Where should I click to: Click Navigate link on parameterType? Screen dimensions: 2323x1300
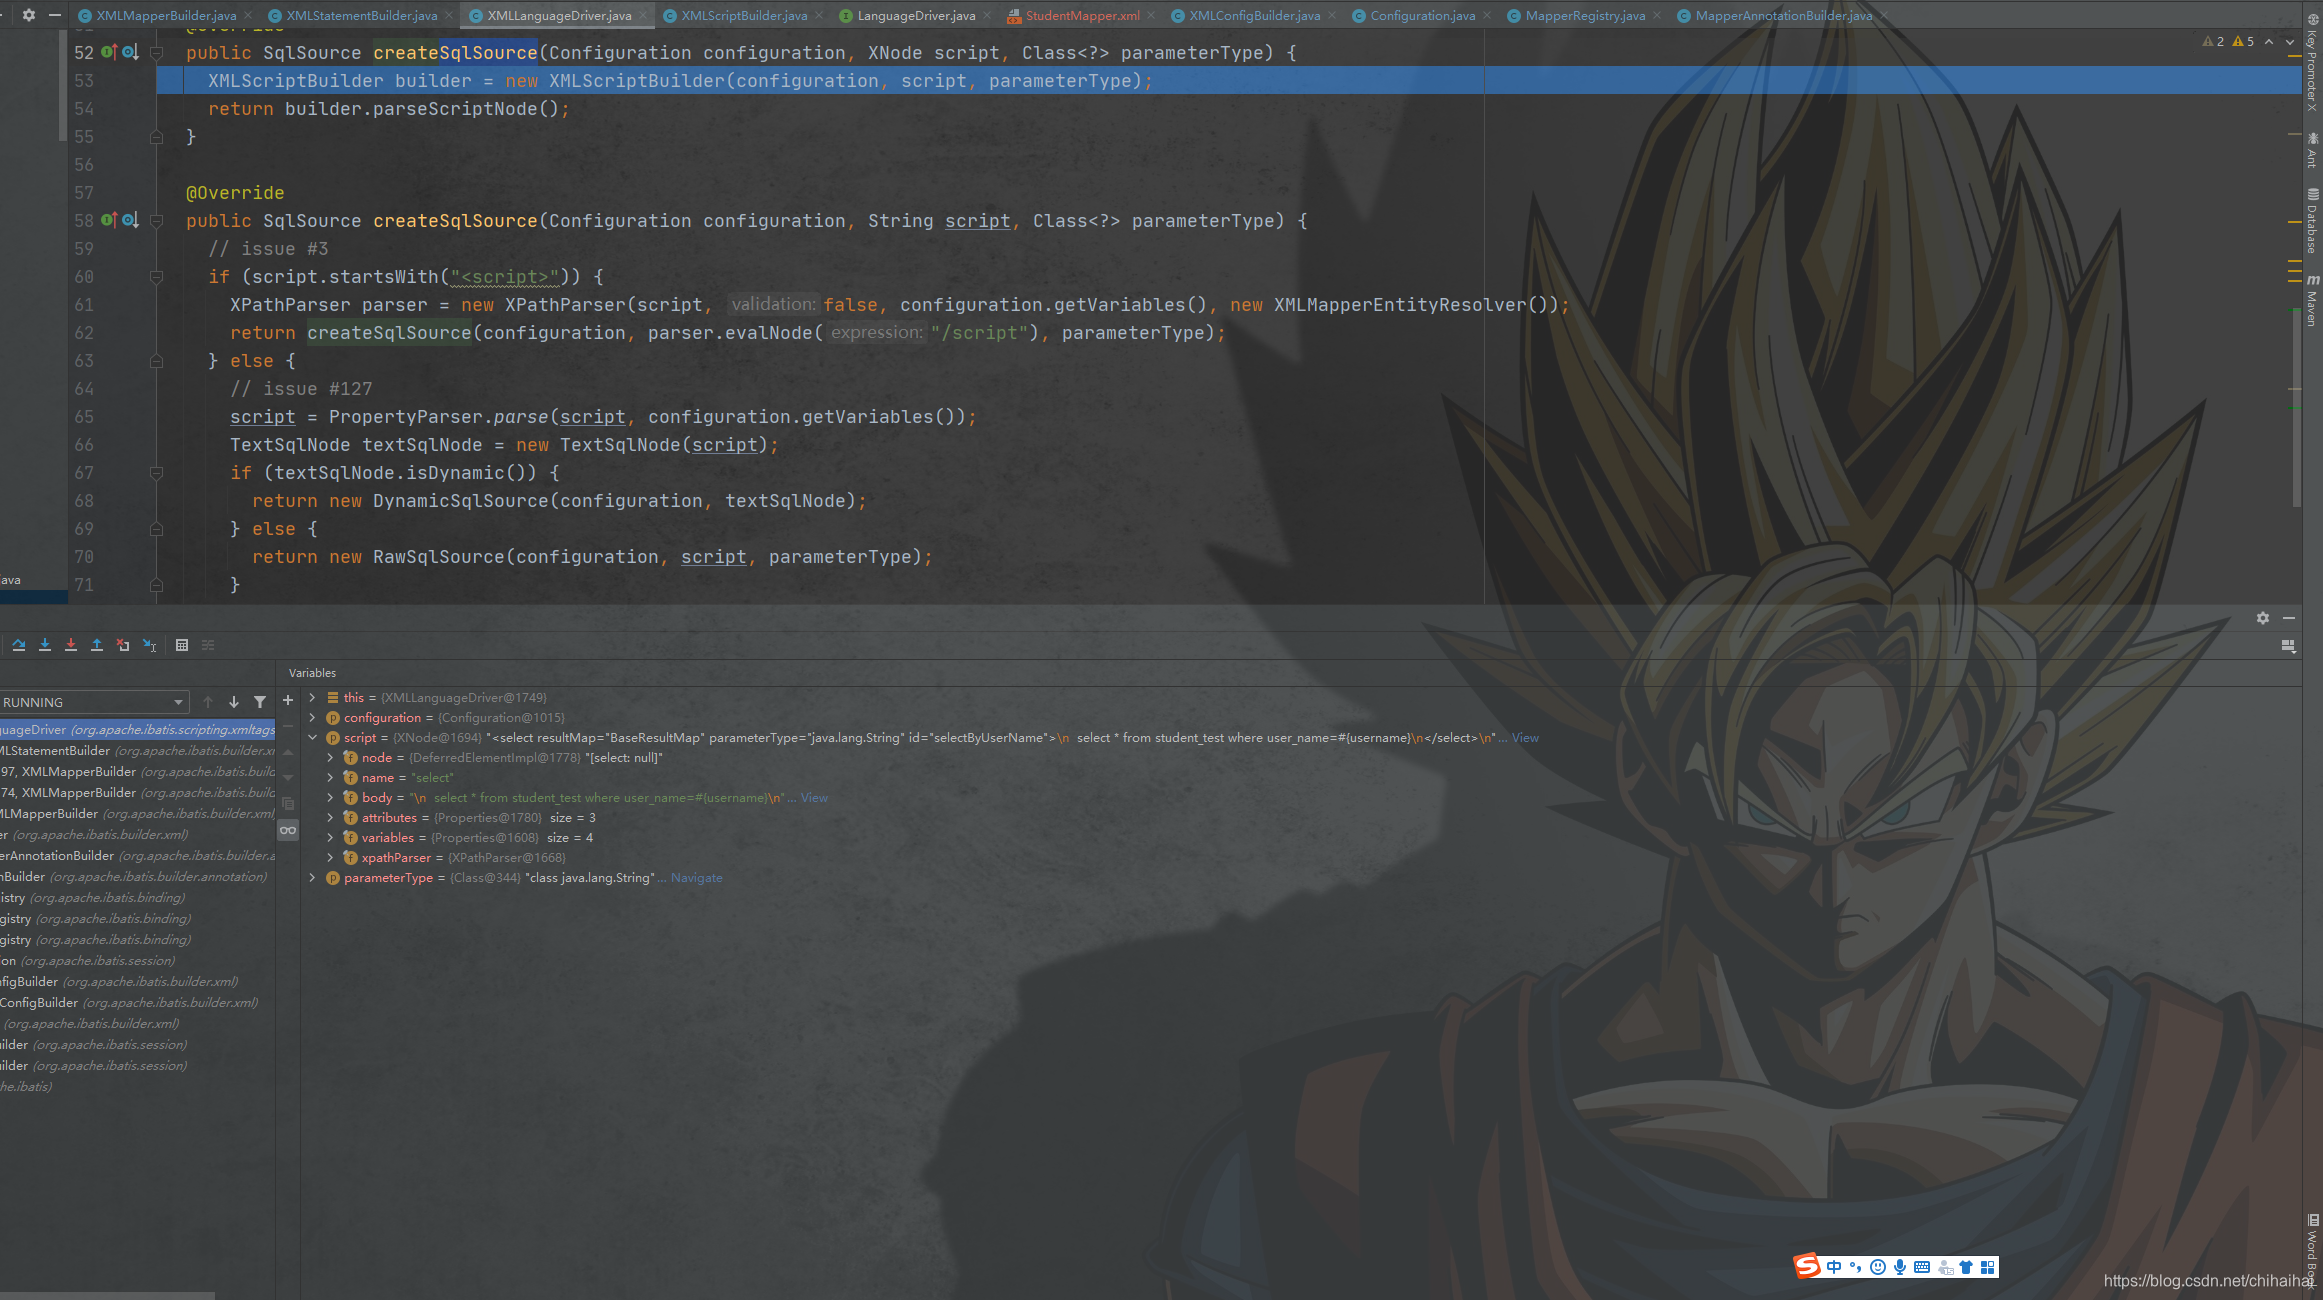(x=696, y=878)
